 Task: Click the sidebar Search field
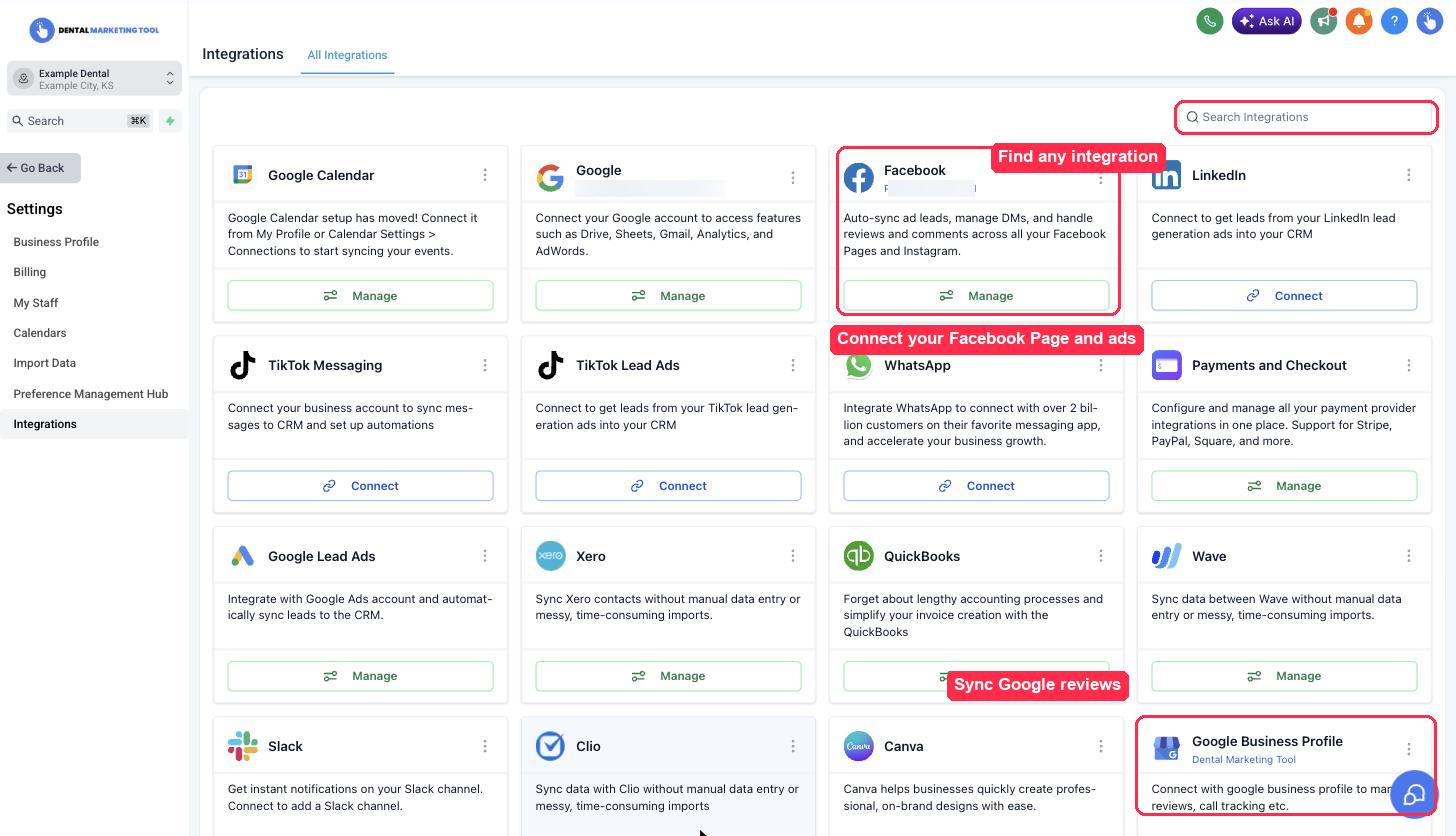80,121
